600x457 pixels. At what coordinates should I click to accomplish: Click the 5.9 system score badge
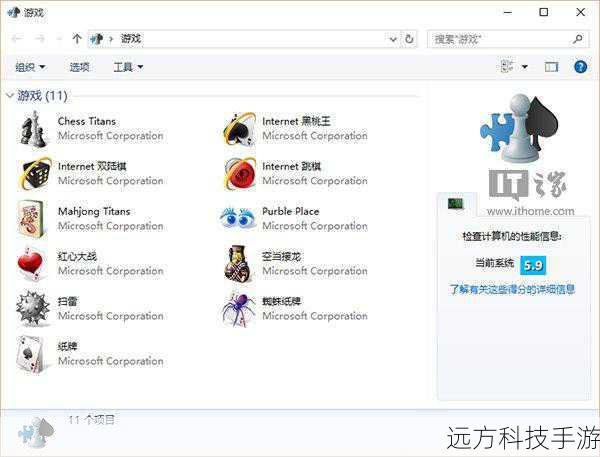pyautogui.click(x=533, y=265)
